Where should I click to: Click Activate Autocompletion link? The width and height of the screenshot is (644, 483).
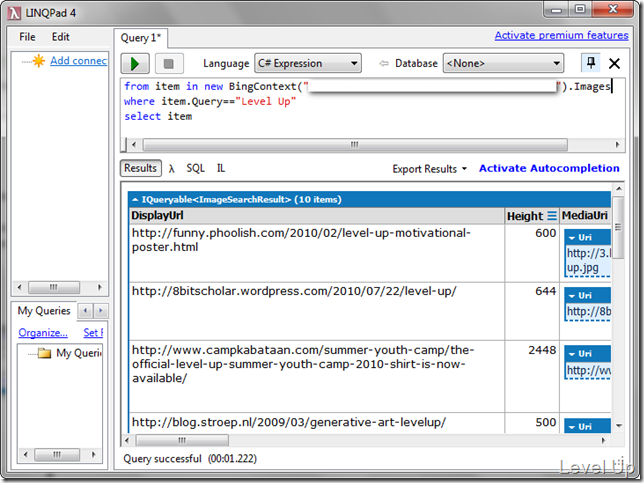pos(549,168)
